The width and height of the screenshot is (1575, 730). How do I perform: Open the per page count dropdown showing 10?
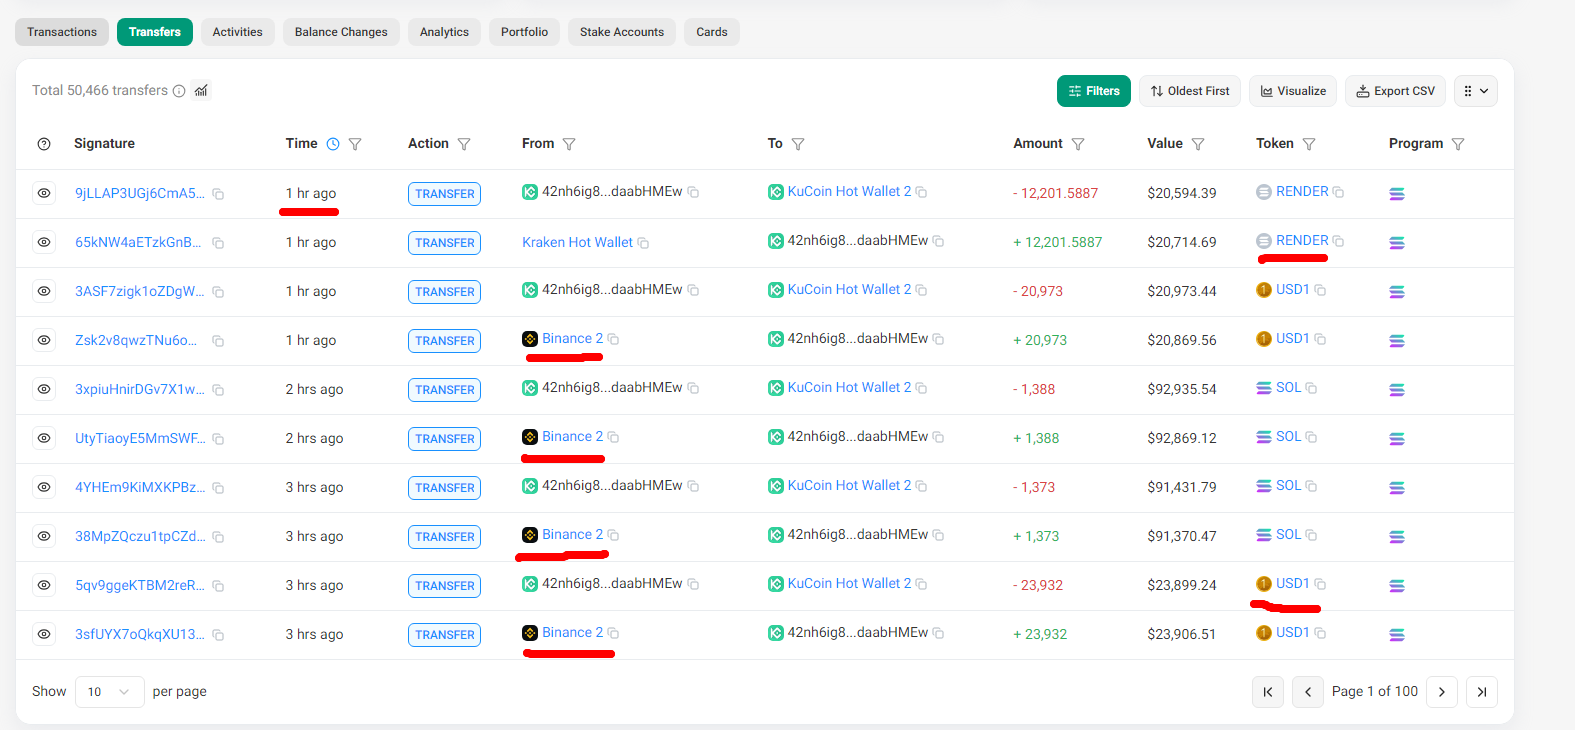click(110, 692)
